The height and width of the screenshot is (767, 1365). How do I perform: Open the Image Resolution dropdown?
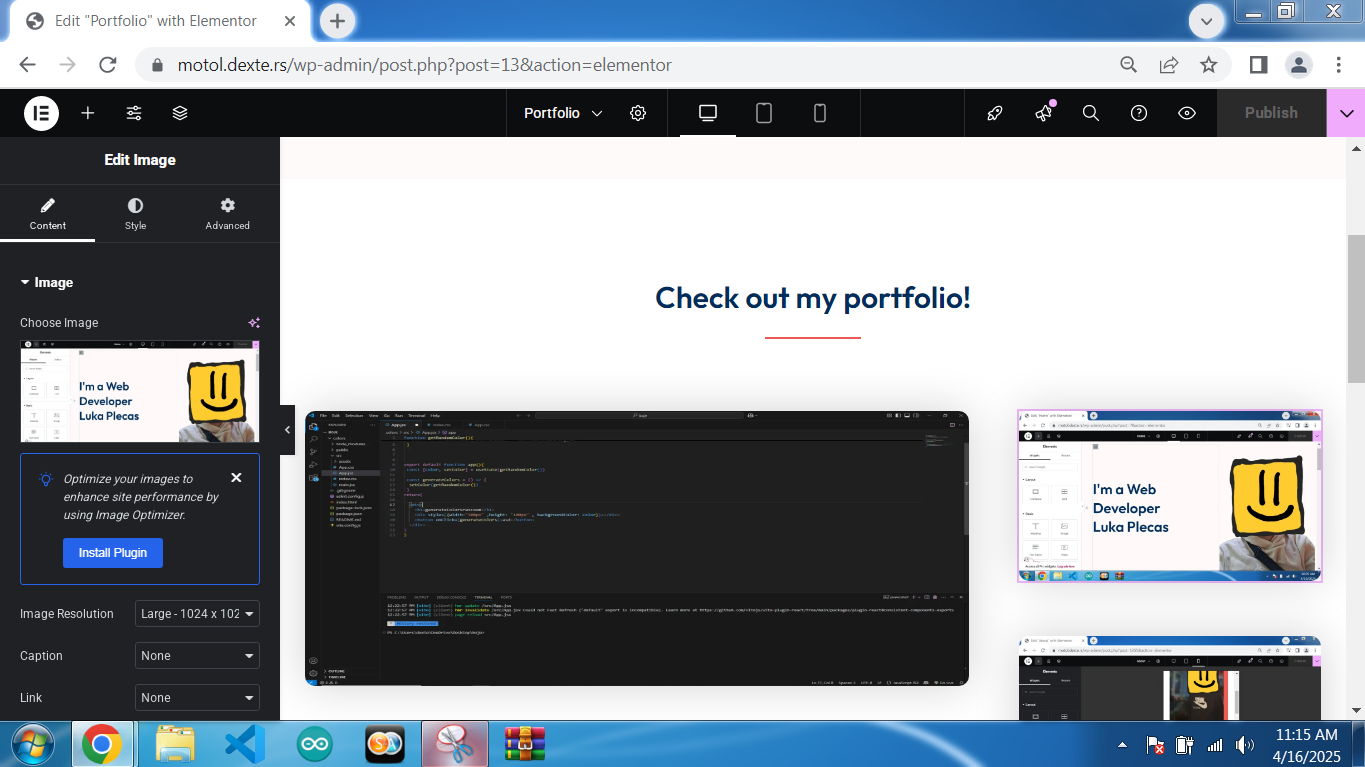point(197,614)
